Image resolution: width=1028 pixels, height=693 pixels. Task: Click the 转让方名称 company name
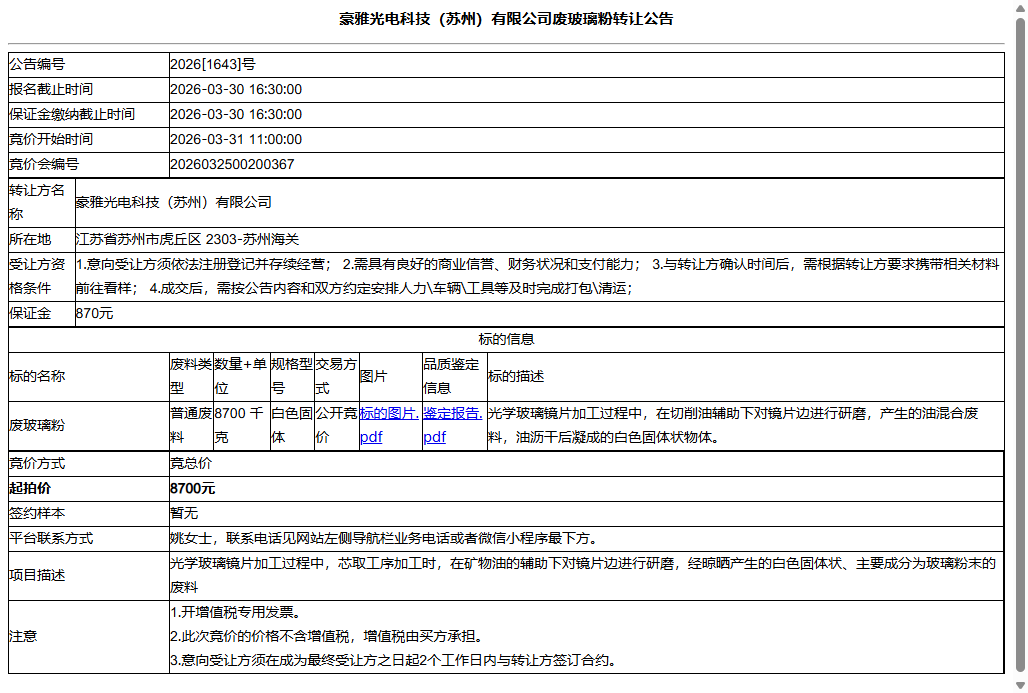pos(176,204)
